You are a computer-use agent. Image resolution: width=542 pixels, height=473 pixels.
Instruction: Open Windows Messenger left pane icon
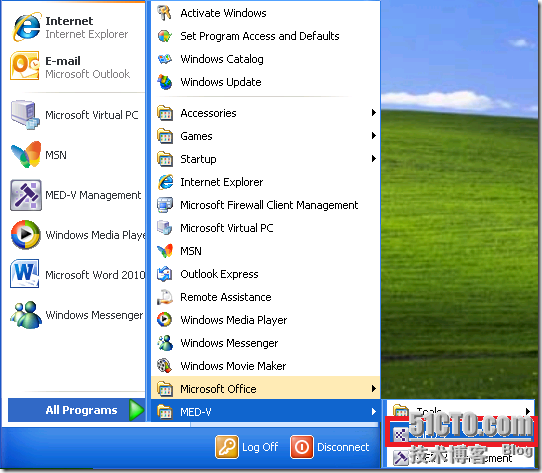pos(26,315)
